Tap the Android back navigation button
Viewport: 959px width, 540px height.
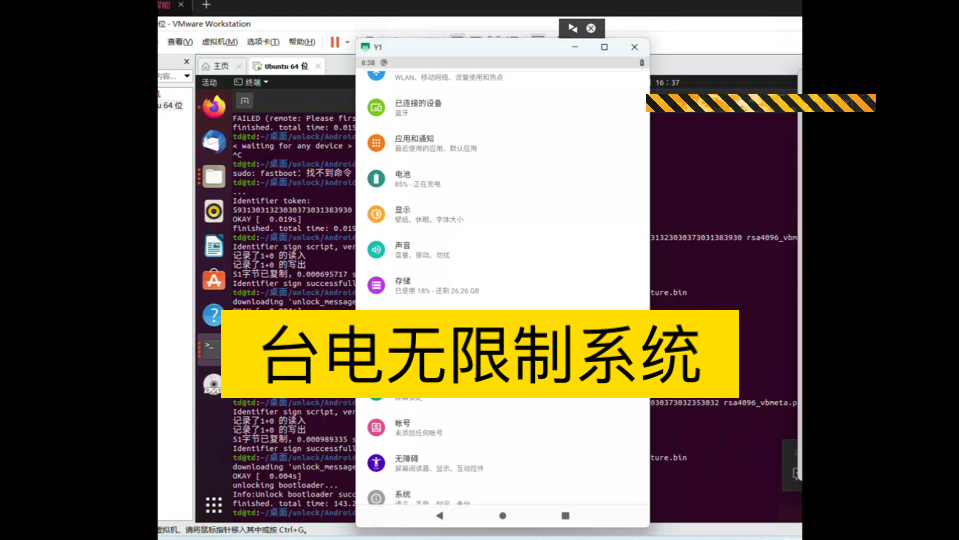(440, 516)
